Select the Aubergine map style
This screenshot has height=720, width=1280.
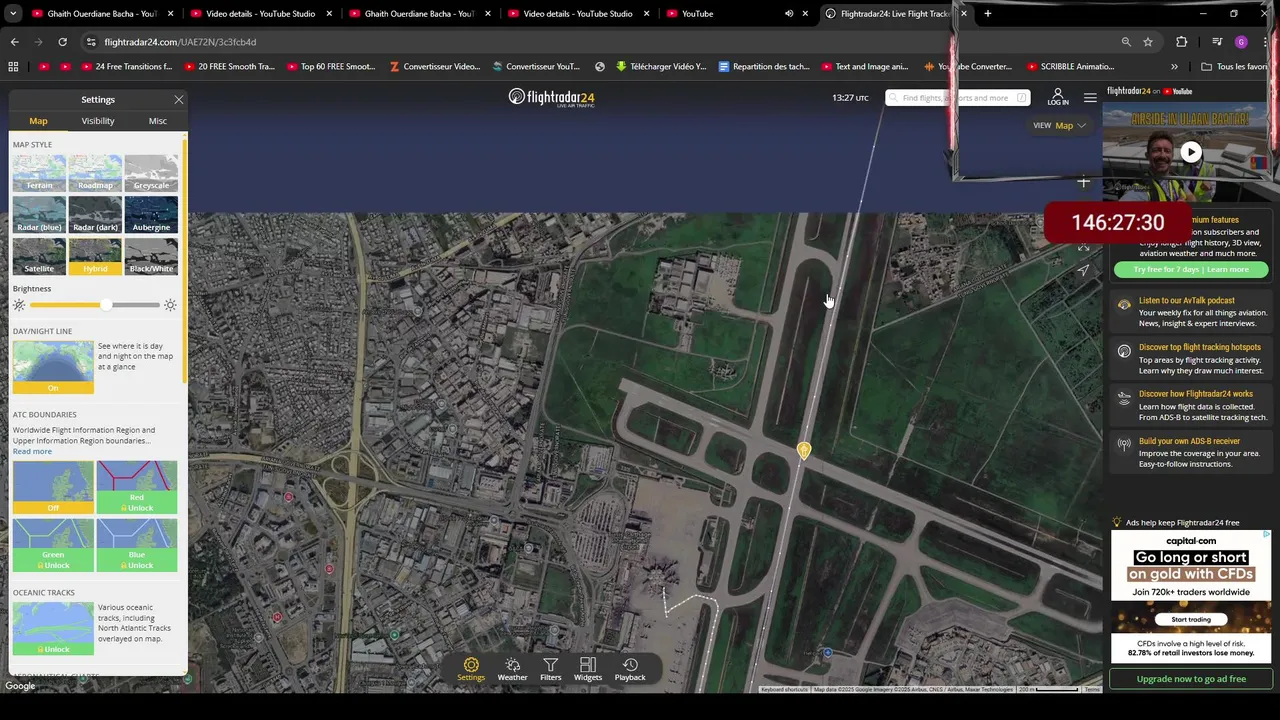point(151,214)
